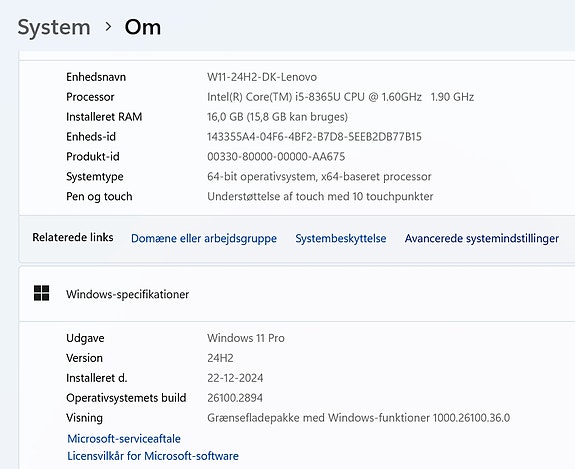Click the Enheds-id value
This screenshot has height=469, width=575.
coord(314,137)
